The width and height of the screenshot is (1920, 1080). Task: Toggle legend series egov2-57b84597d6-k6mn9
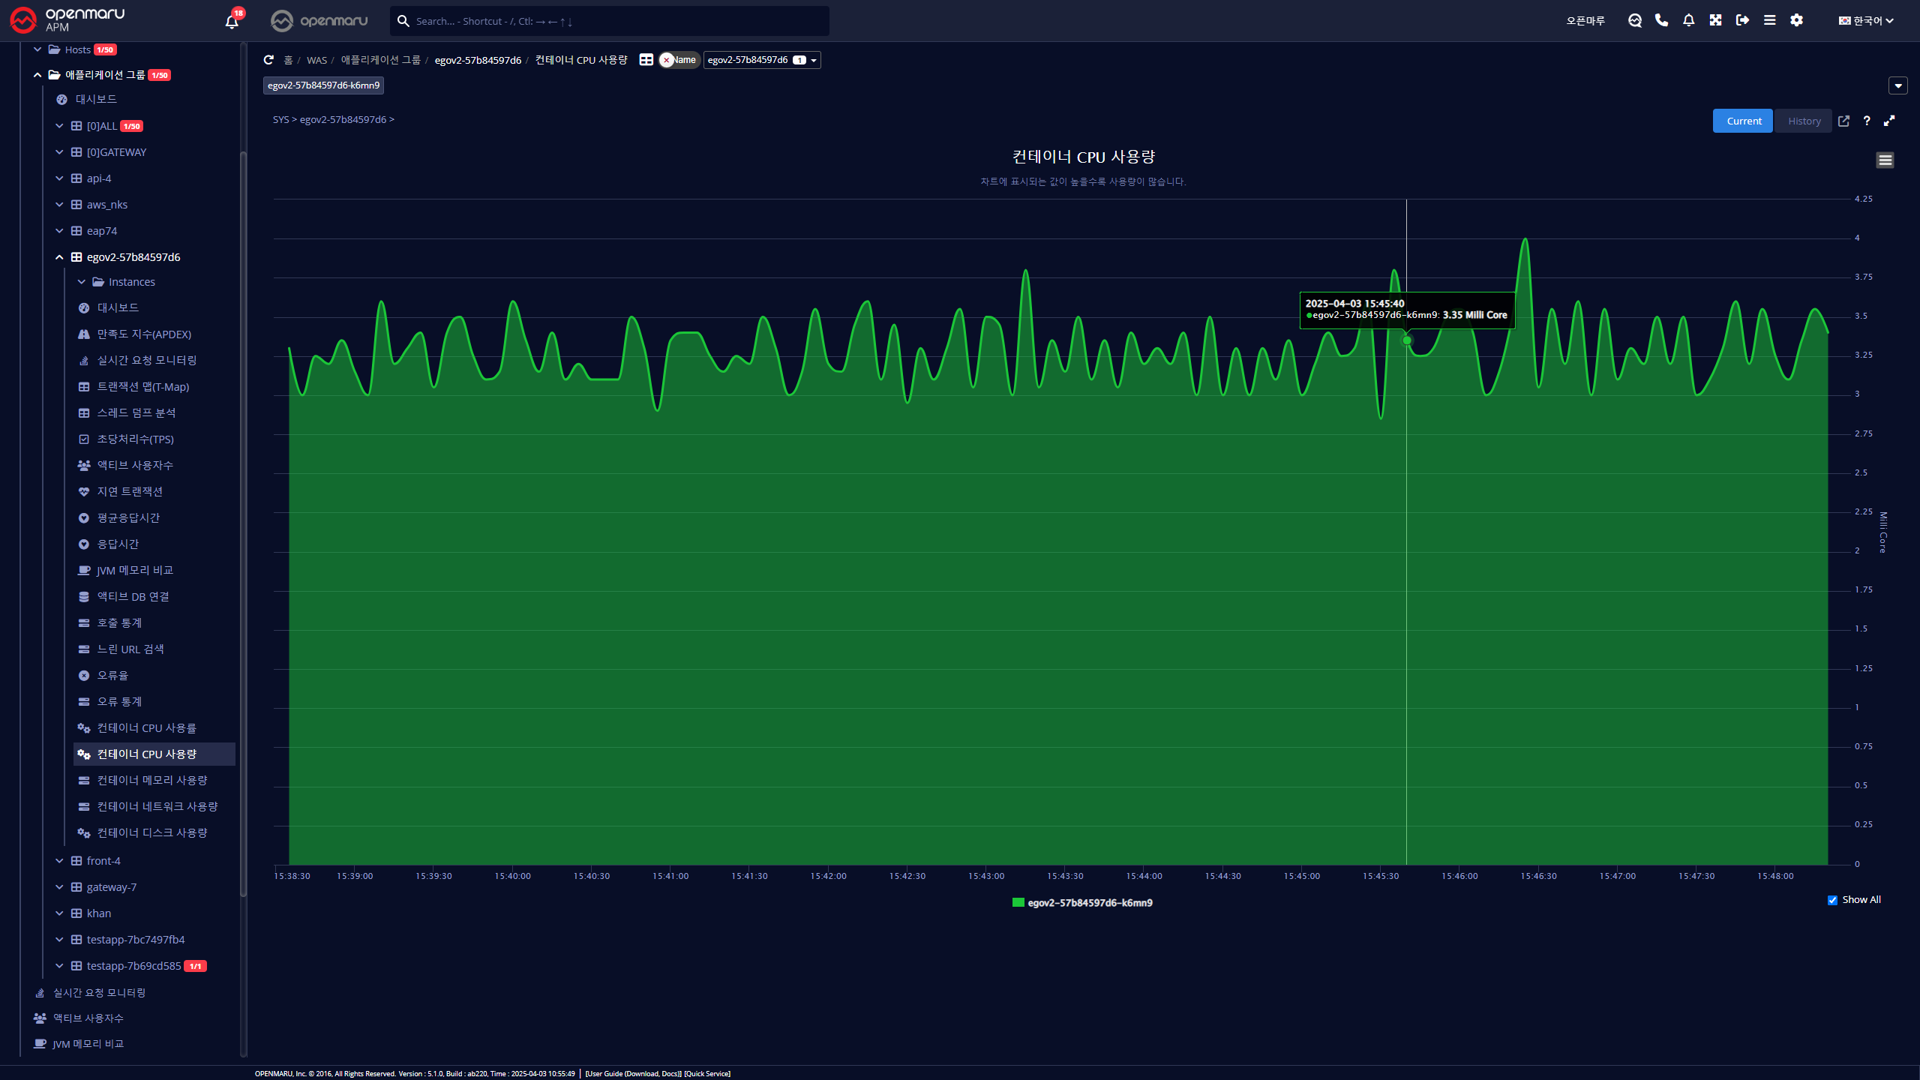[1082, 903]
